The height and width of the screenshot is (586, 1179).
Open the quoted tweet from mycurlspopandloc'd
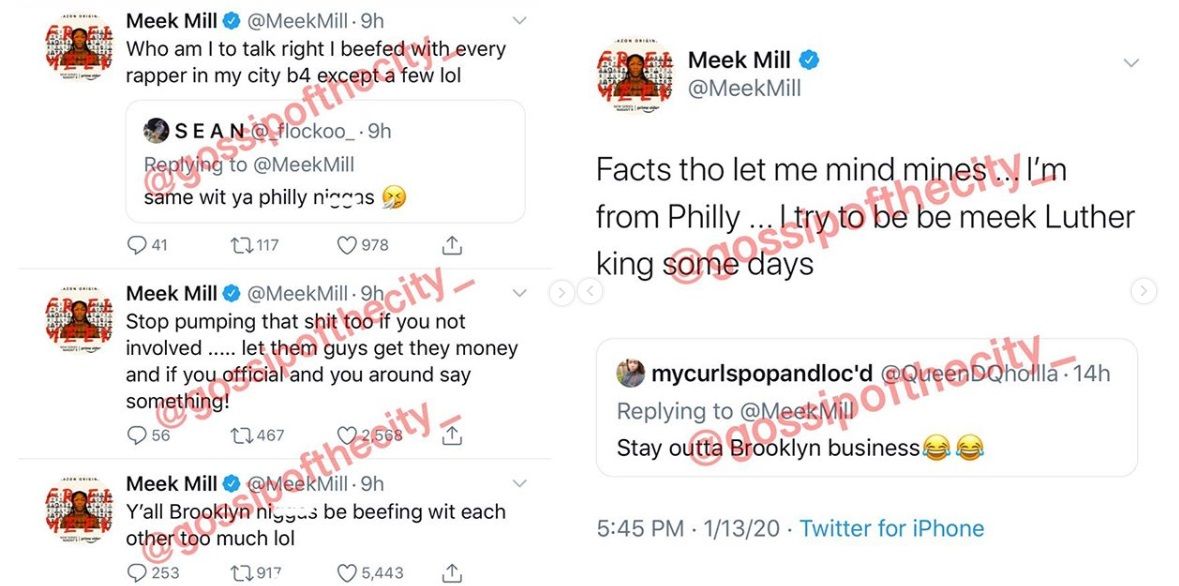point(866,407)
